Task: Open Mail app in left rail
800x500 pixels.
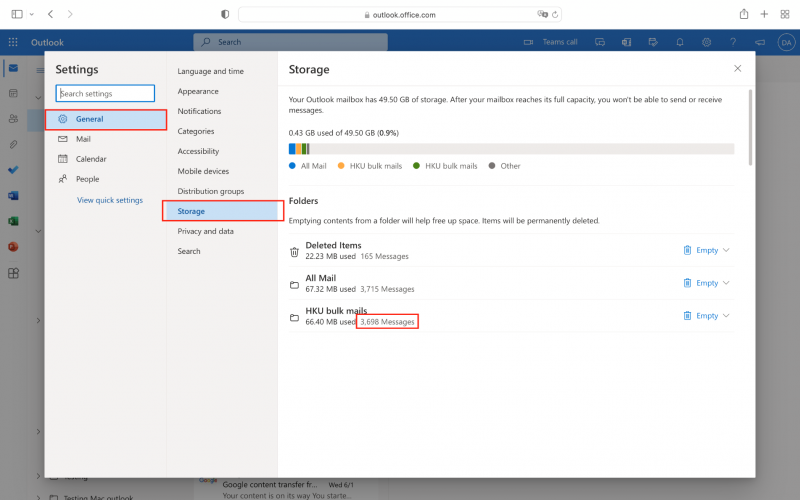Action: [x=13, y=68]
